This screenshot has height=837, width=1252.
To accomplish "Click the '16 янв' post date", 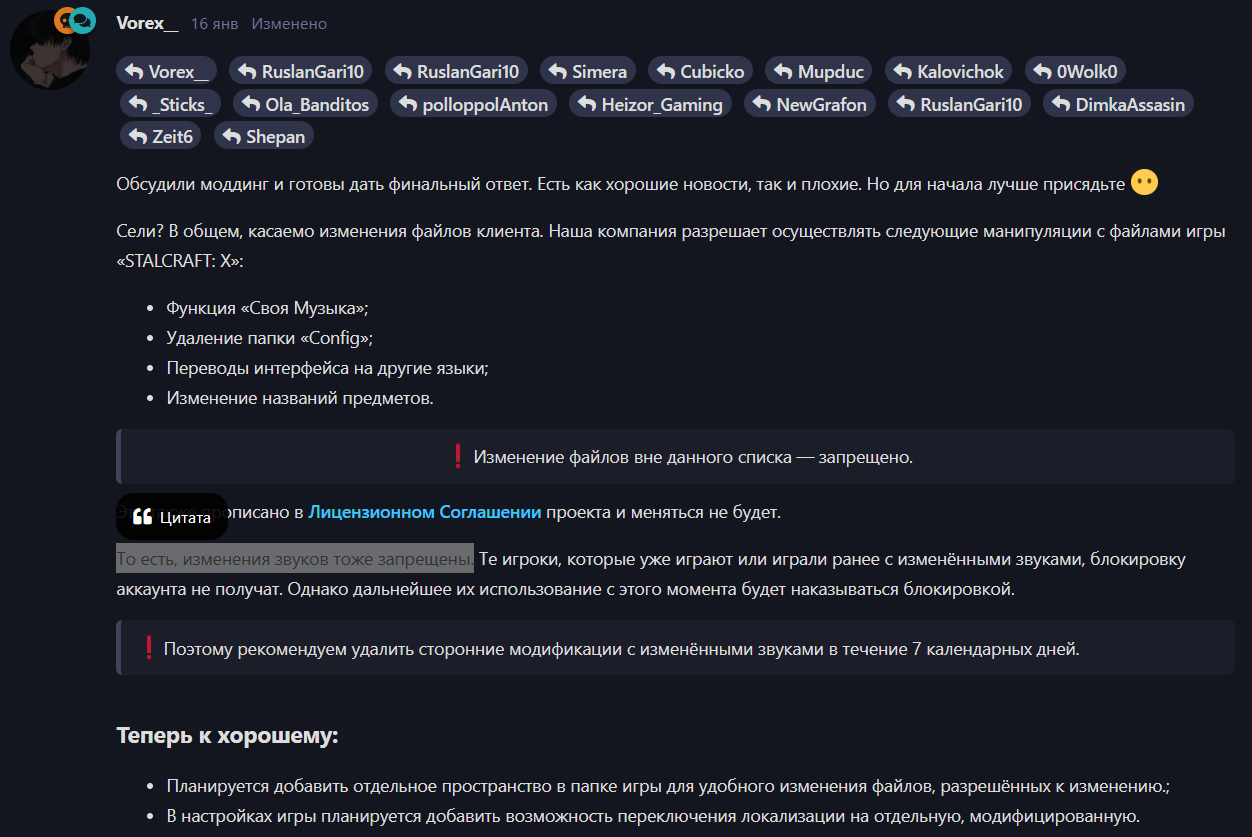I will (x=213, y=24).
